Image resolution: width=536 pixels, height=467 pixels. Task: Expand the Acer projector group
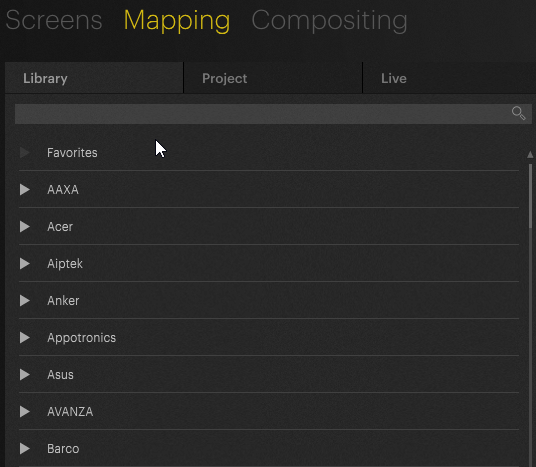(x=25, y=226)
